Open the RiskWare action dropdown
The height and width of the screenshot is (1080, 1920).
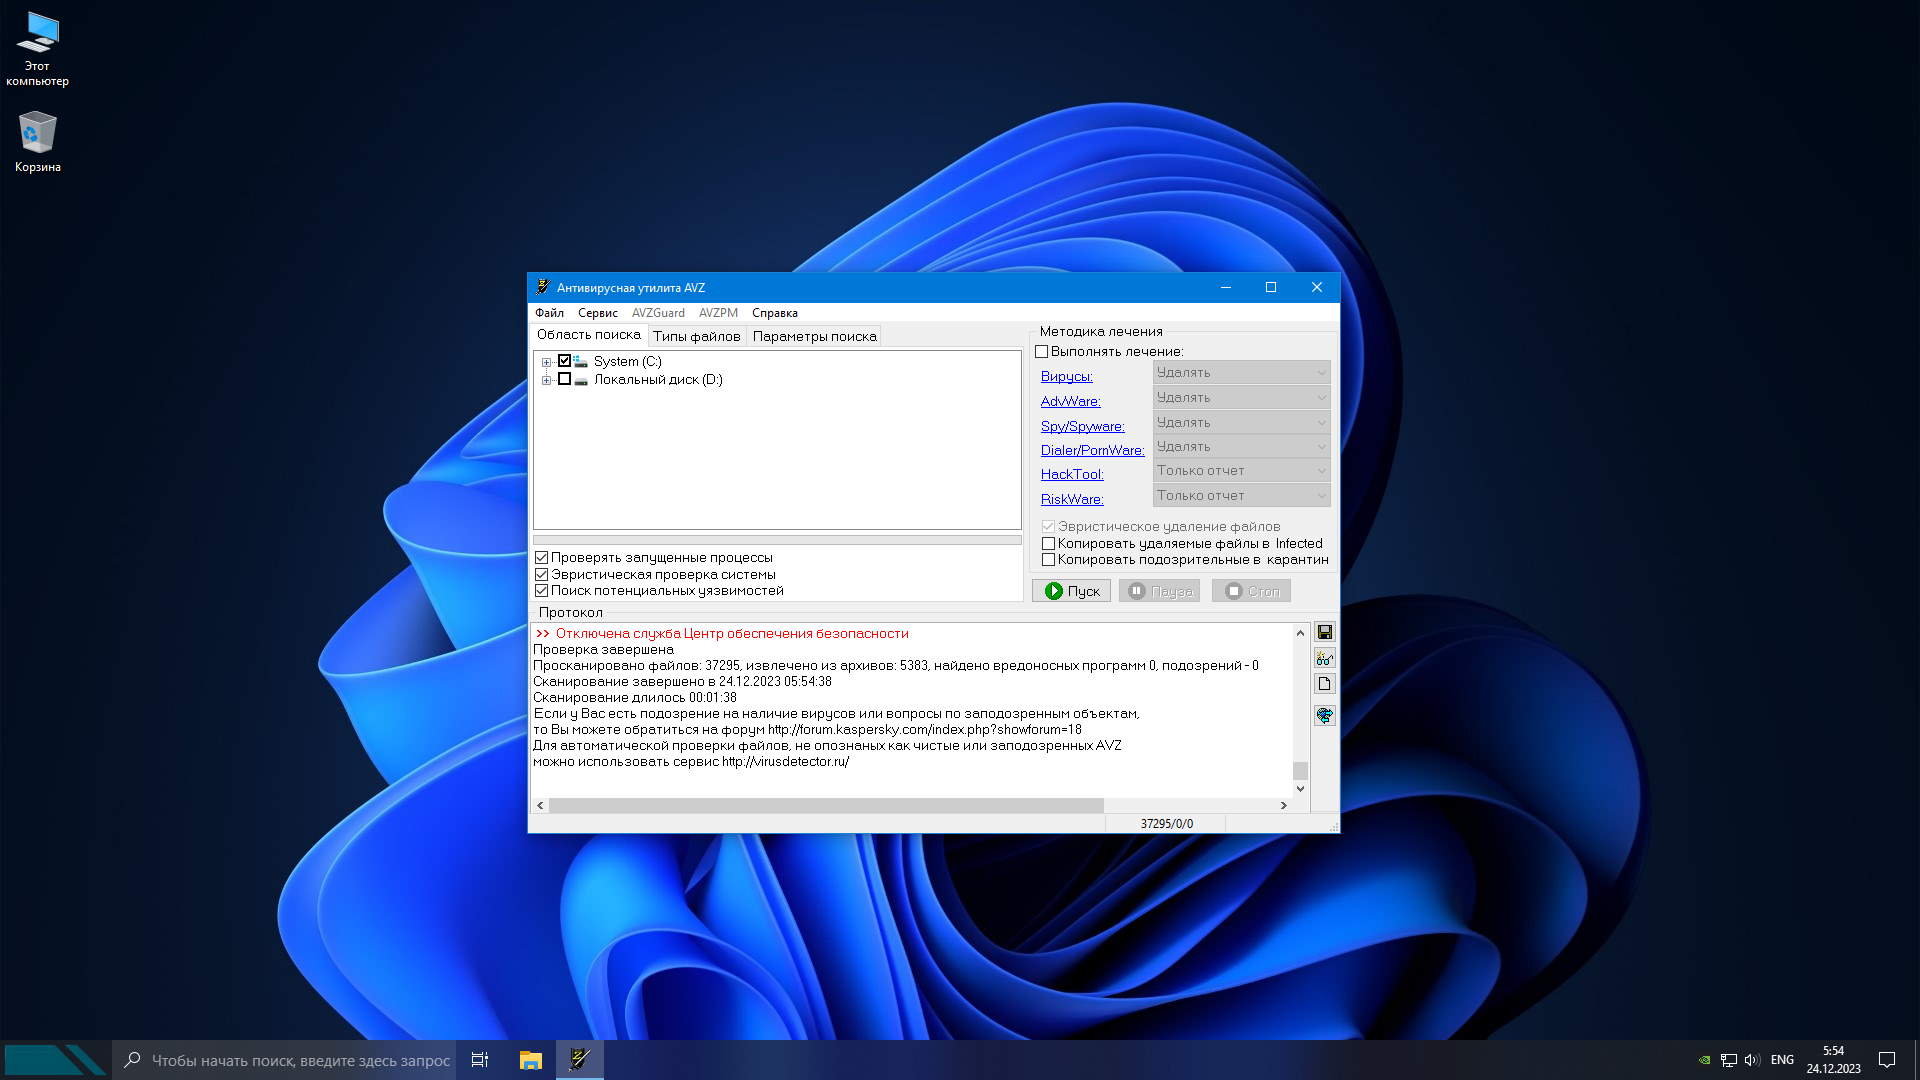1241,496
